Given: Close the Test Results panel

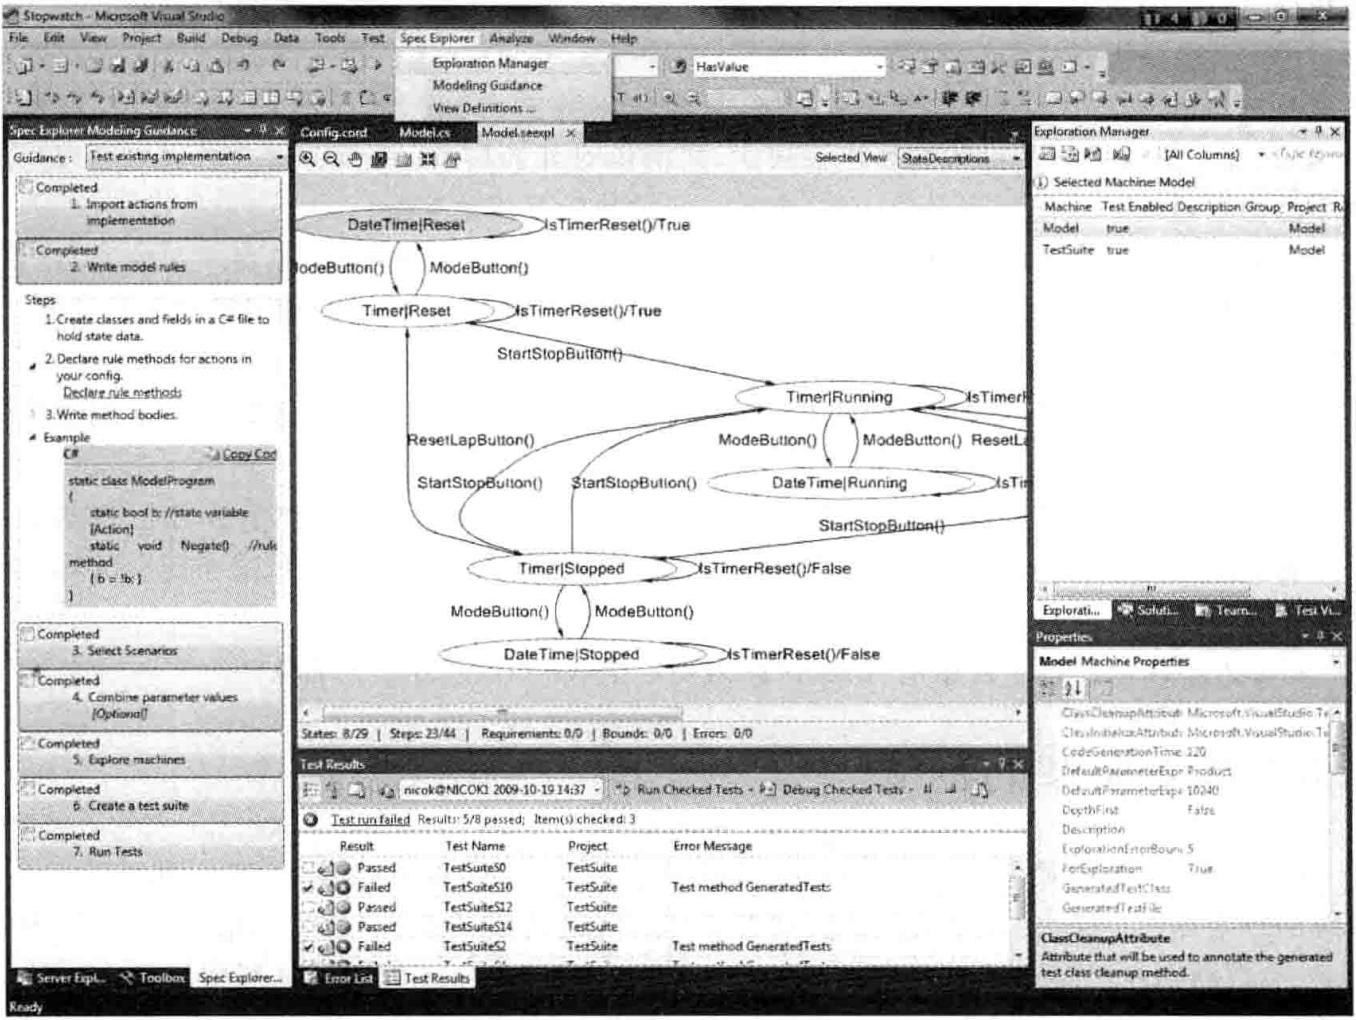Looking at the screenshot, I should [x=1018, y=764].
